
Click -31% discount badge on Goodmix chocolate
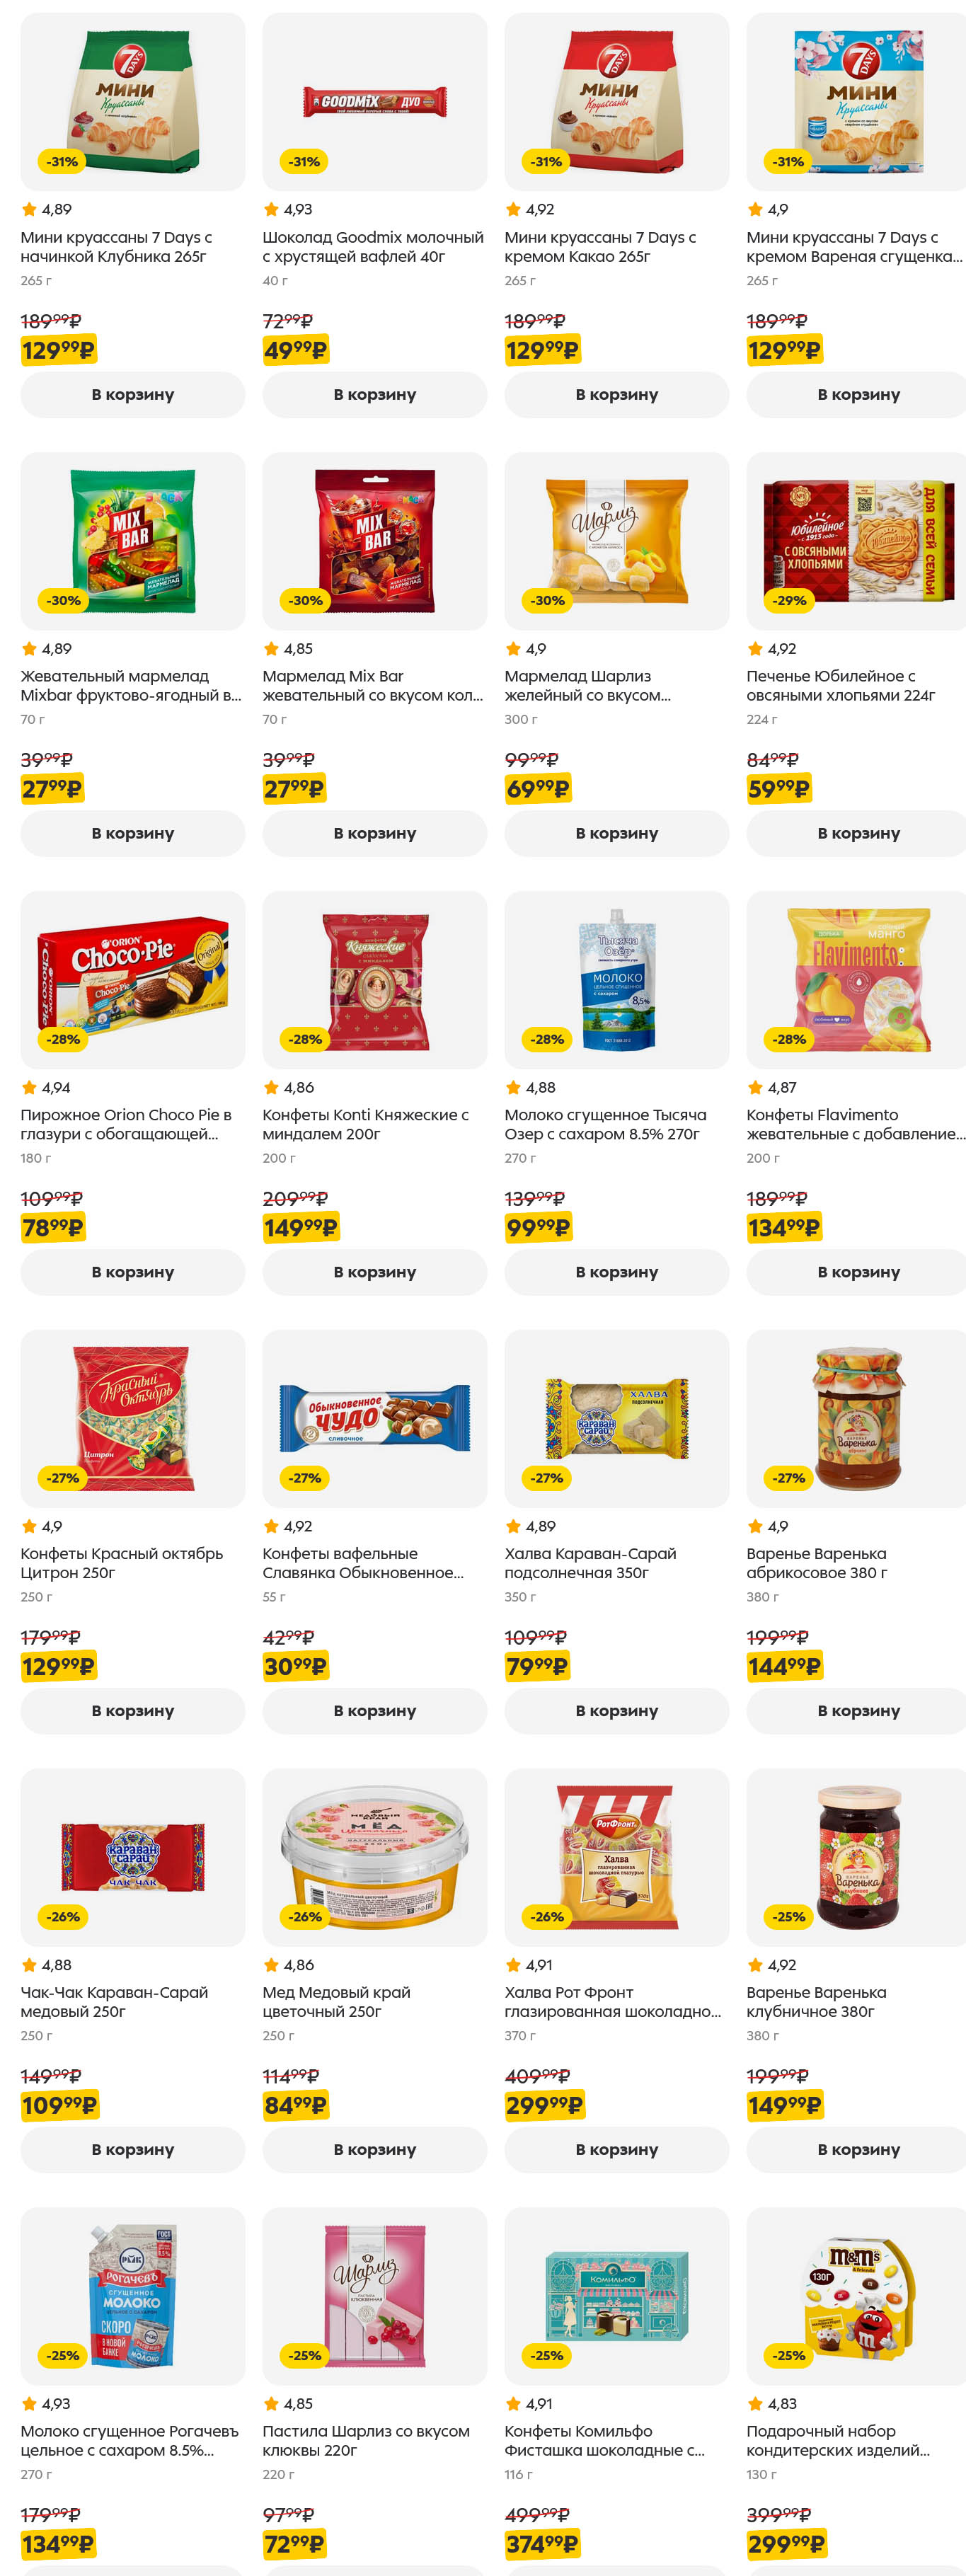tap(304, 162)
